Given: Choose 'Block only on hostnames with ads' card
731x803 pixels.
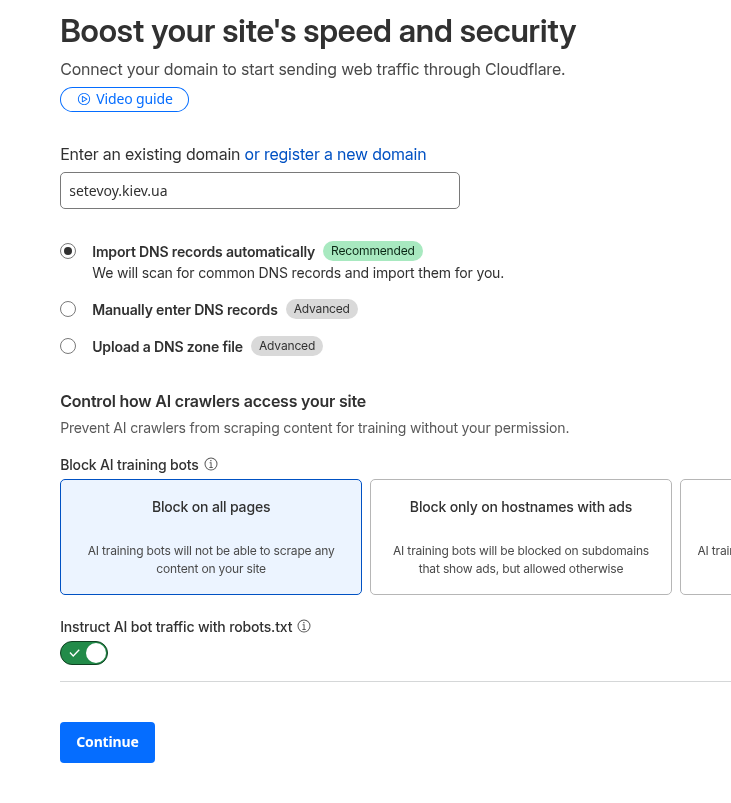Looking at the screenshot, I should click(x=520, y=537).
